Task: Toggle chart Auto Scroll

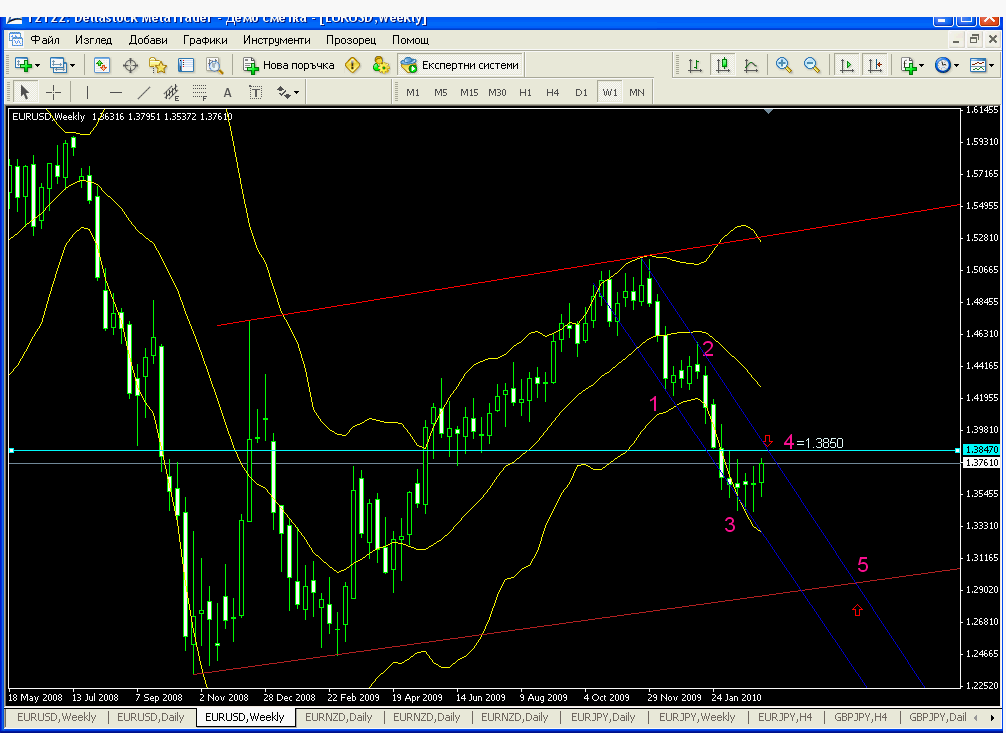Action: (x=847, y=65)
